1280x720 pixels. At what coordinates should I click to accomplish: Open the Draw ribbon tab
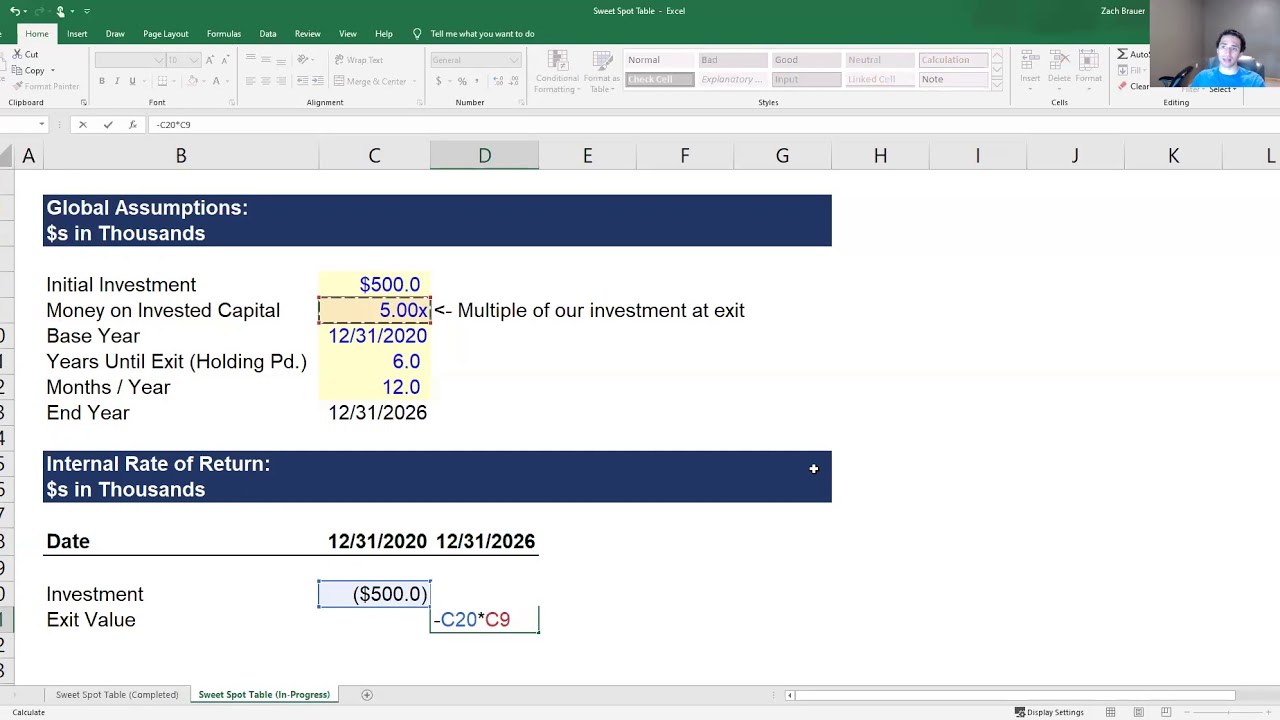click(x=115, y=34)
